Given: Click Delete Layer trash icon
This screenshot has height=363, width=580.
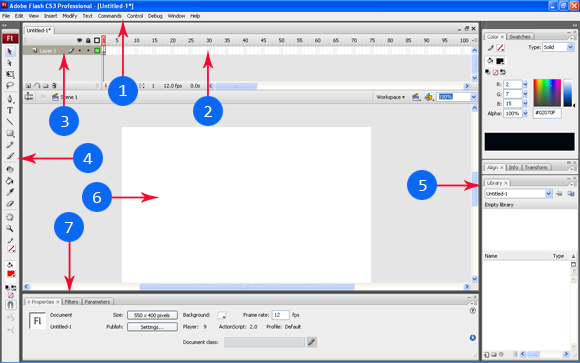Looking at the screenshot, I should click(54, 86).
